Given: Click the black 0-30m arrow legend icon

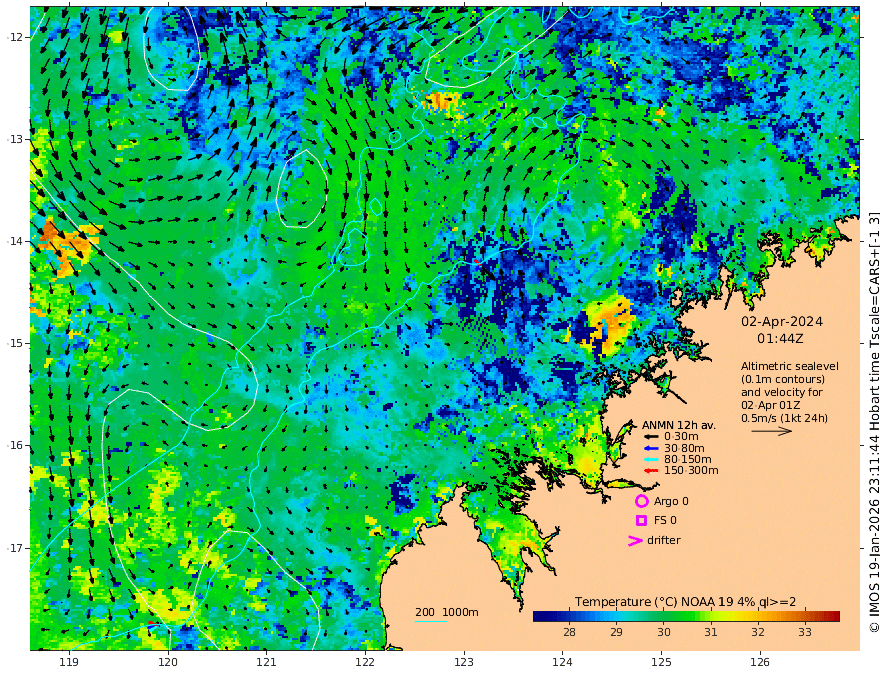Looking at the screenshot, I should (650, 437).
